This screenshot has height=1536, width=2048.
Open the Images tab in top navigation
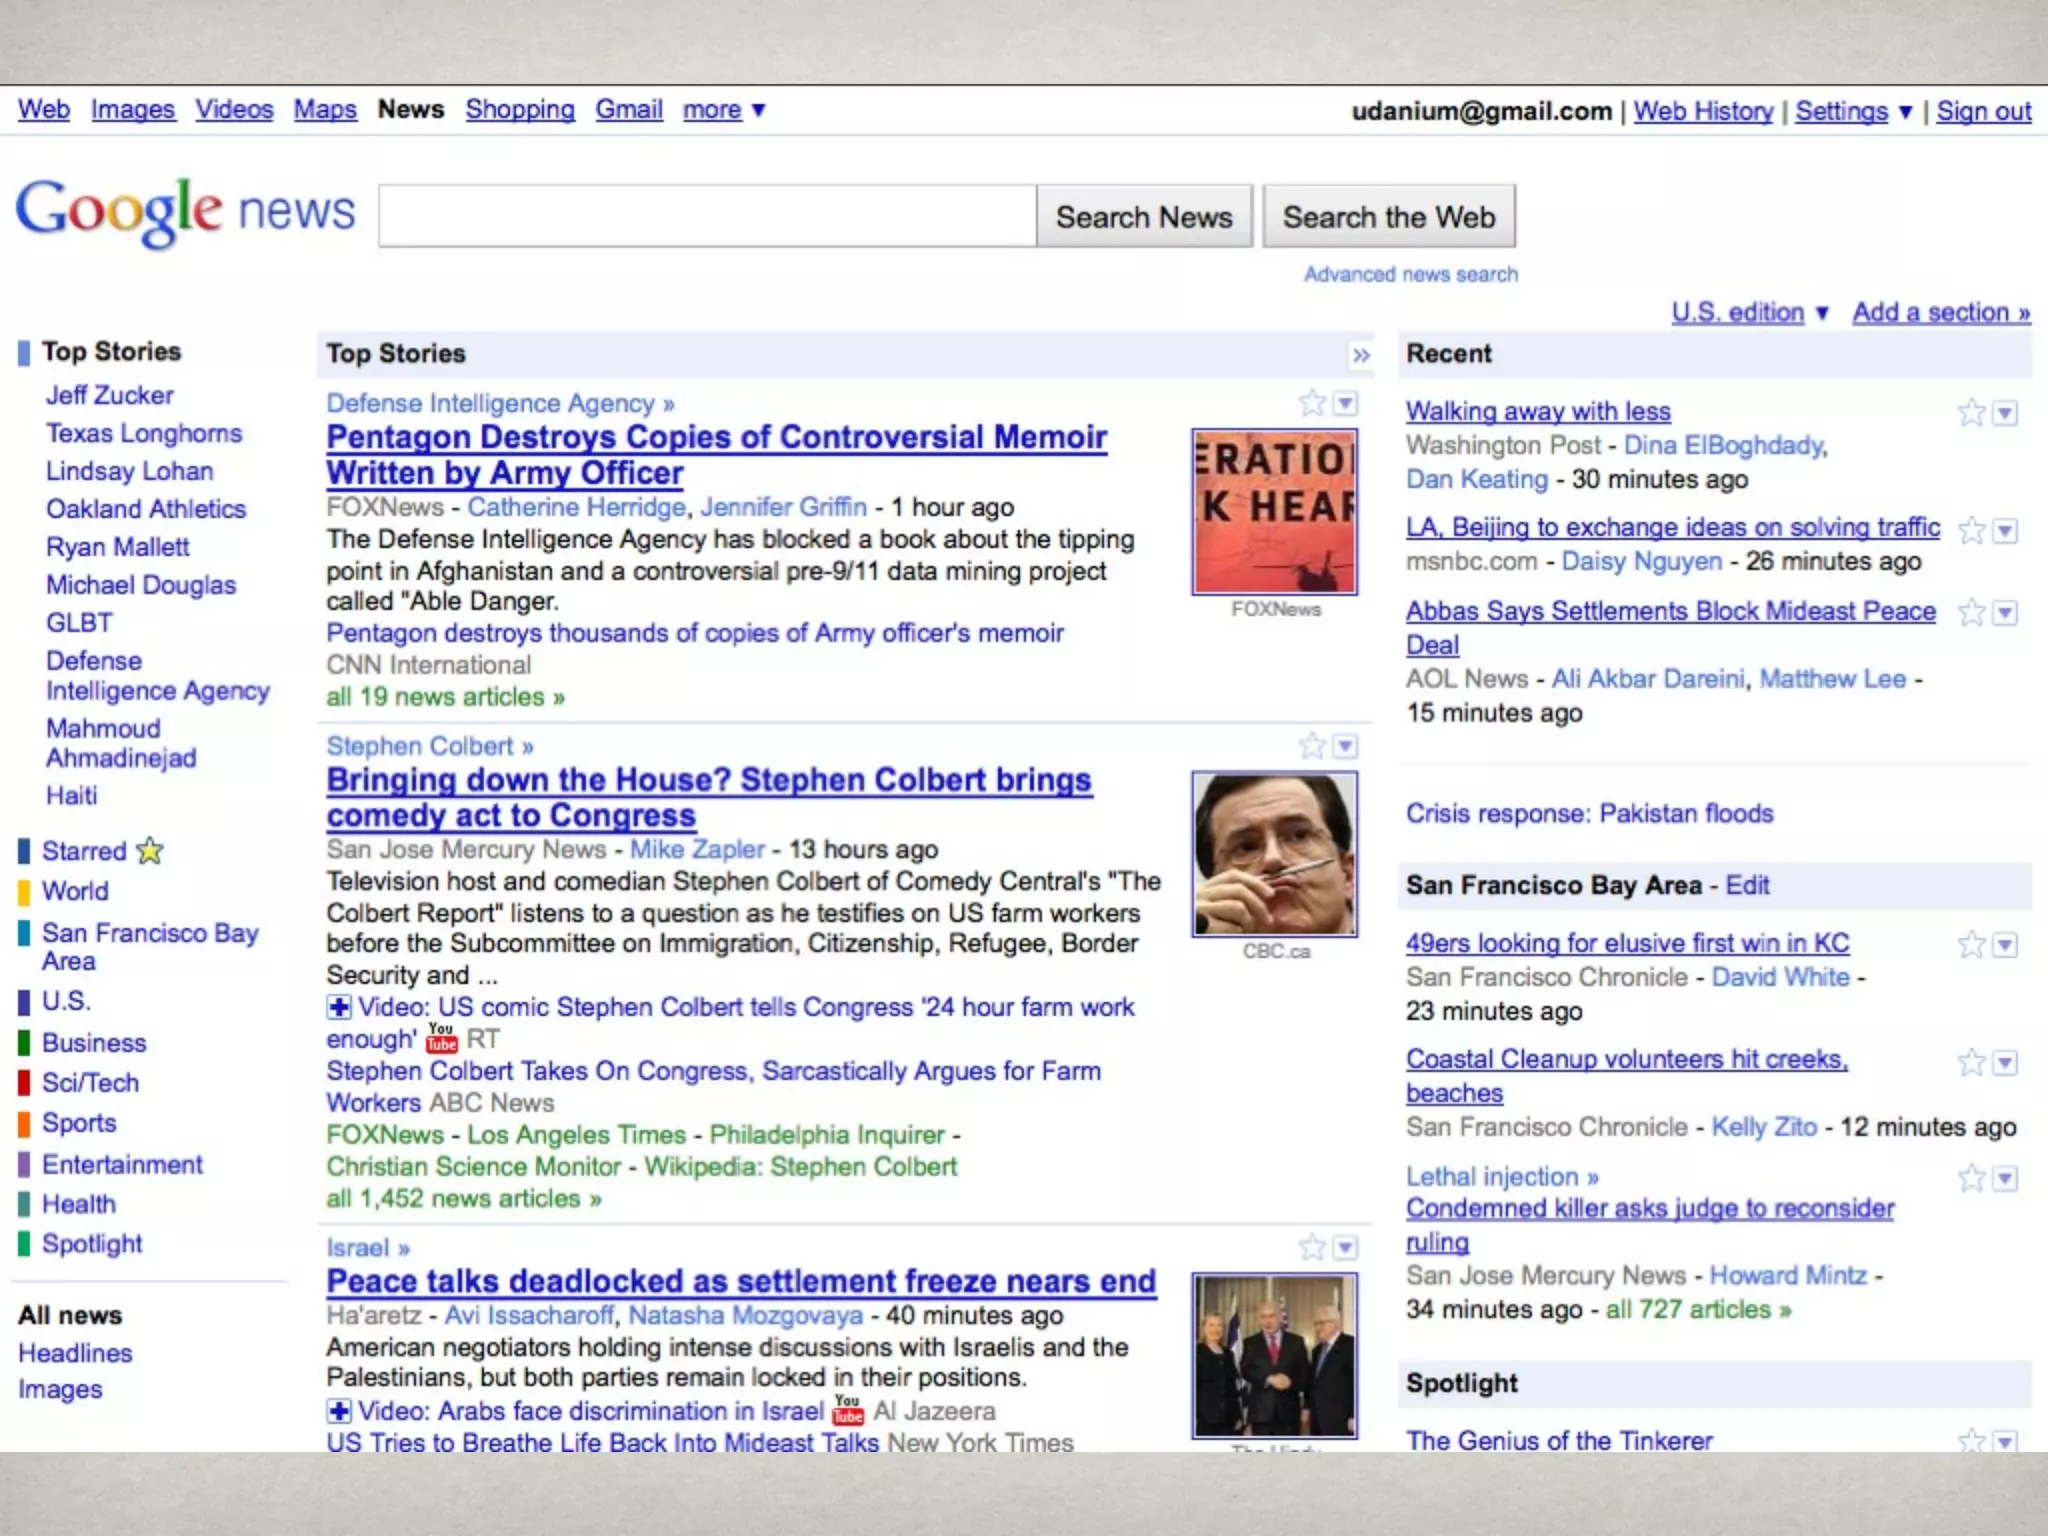click(x=133, y=110)
